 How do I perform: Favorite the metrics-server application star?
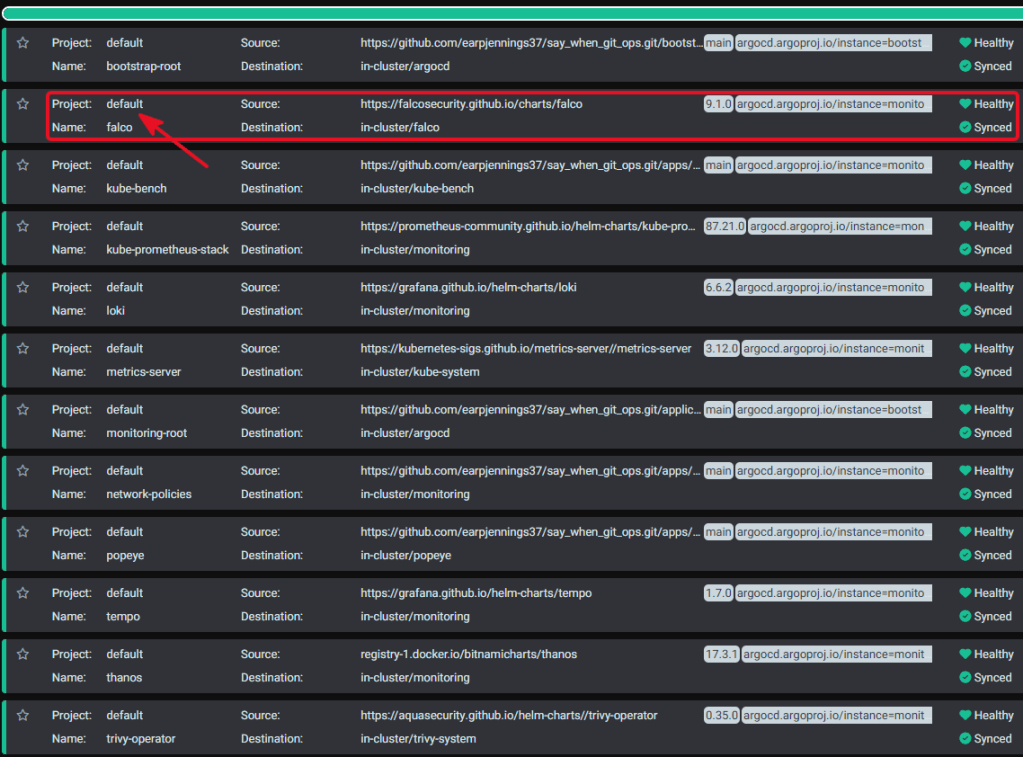pos(23,348)
